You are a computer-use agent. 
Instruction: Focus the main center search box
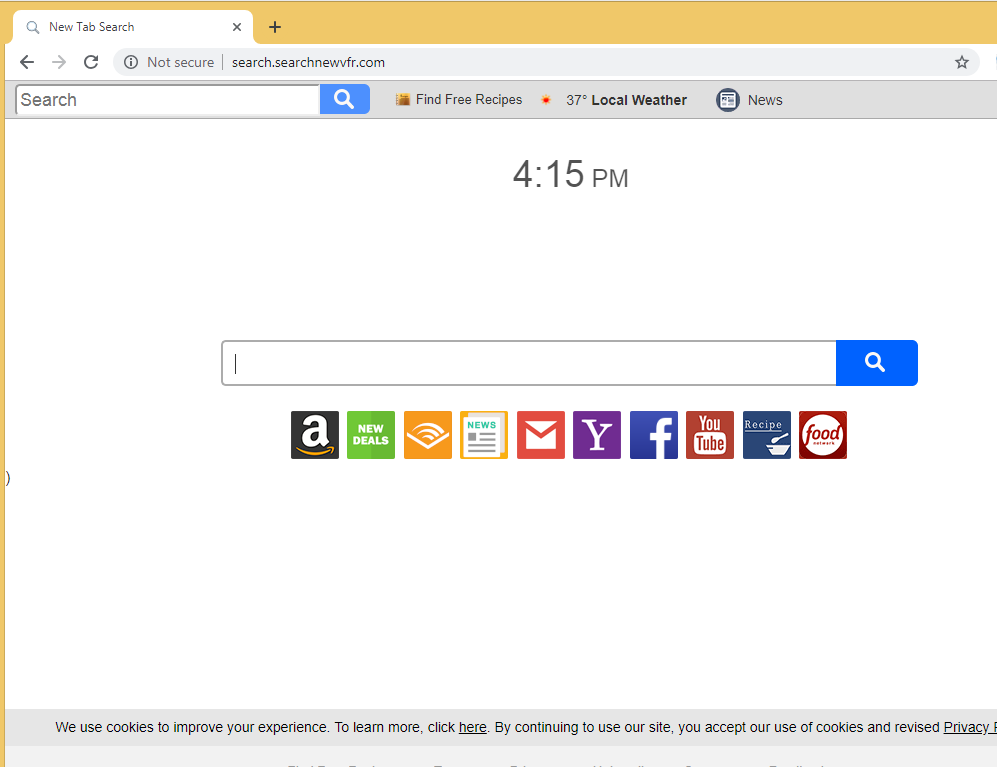(x=528, y=363)
